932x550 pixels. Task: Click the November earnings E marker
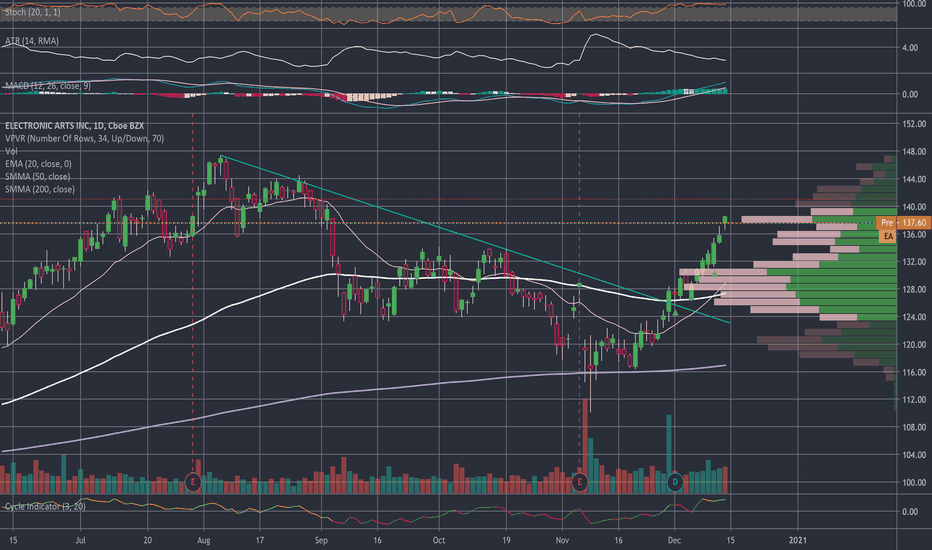(x=580, y=482)
